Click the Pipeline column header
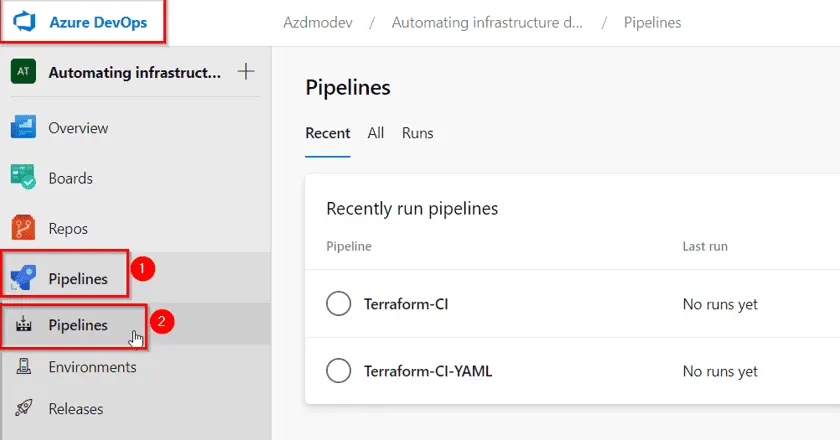Image resolution: width=840 pixels, height=440 pixels. (349, 246)
